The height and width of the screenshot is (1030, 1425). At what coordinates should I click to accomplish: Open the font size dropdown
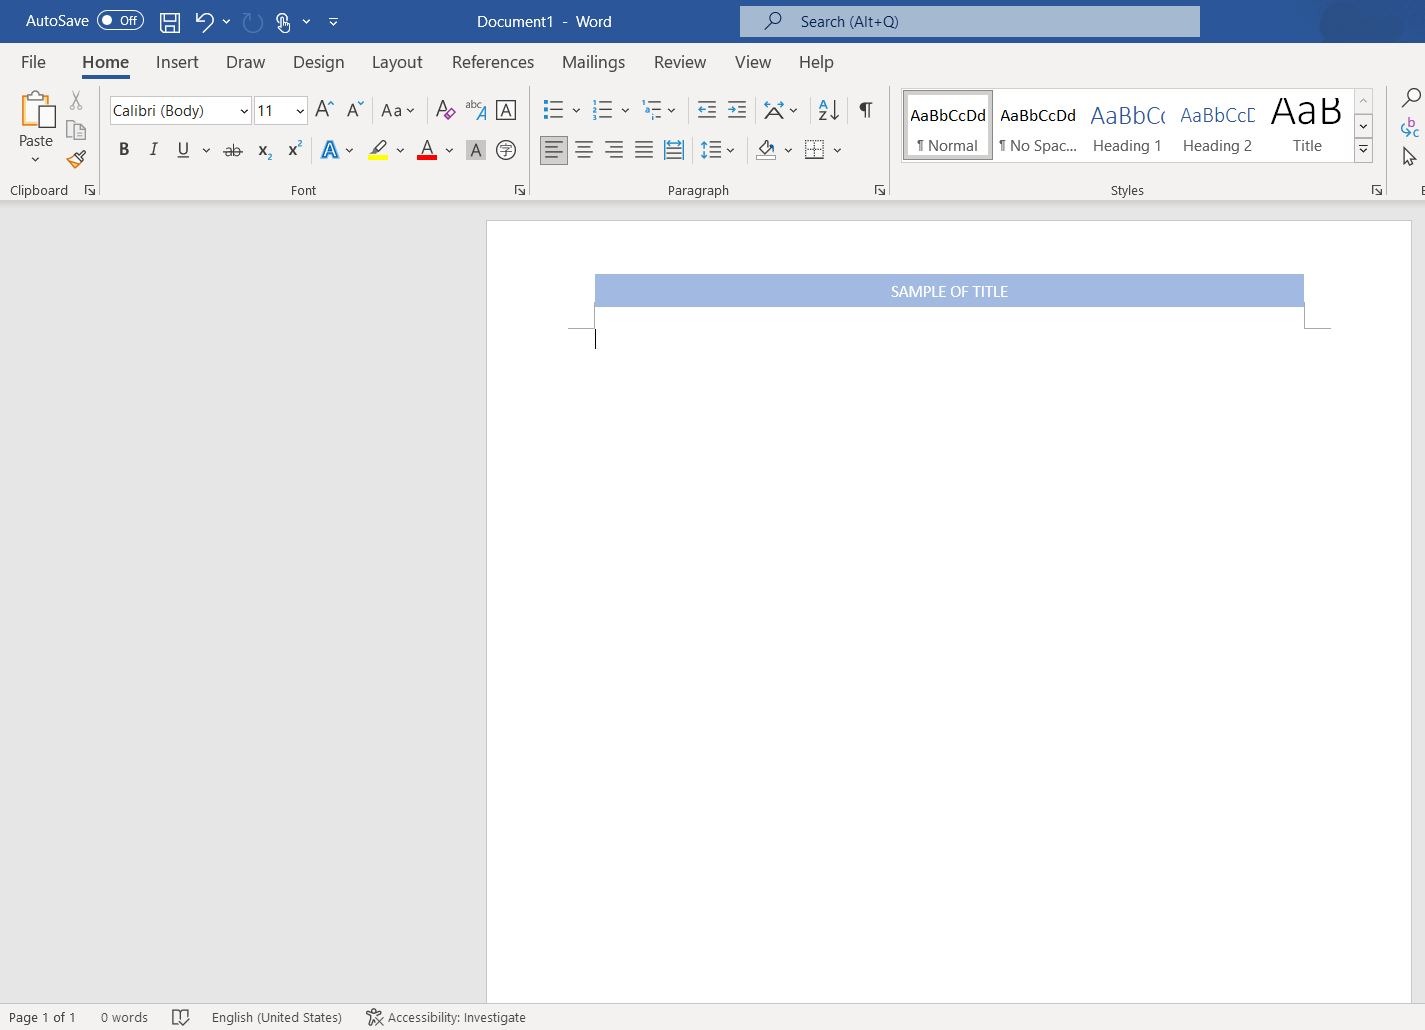pos(300,111)
